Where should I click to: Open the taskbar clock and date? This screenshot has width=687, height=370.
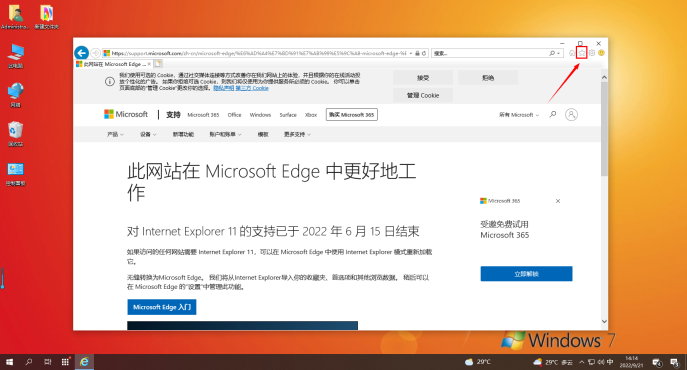632,362
